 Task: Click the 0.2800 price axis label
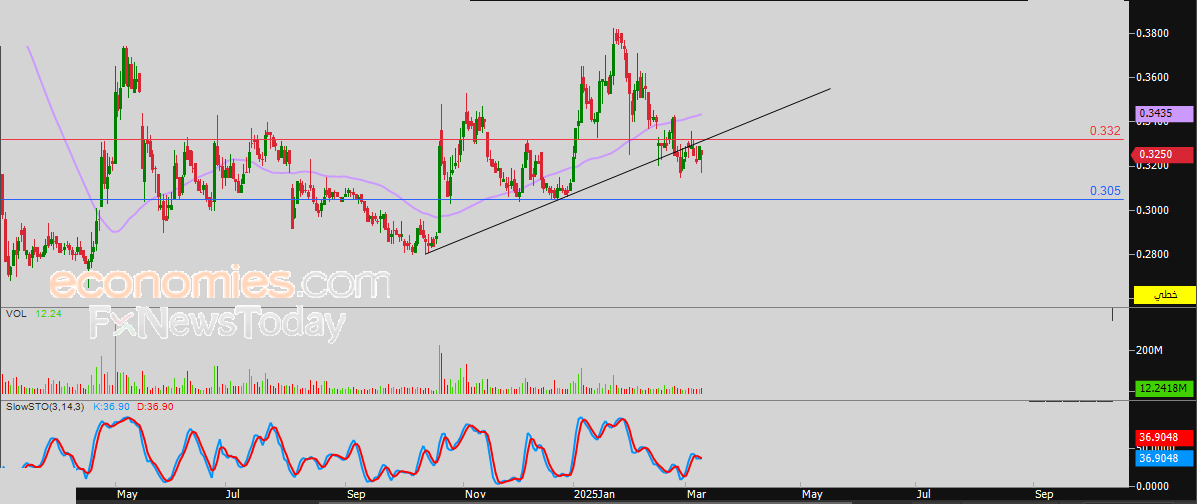(x=1153, y=254)
